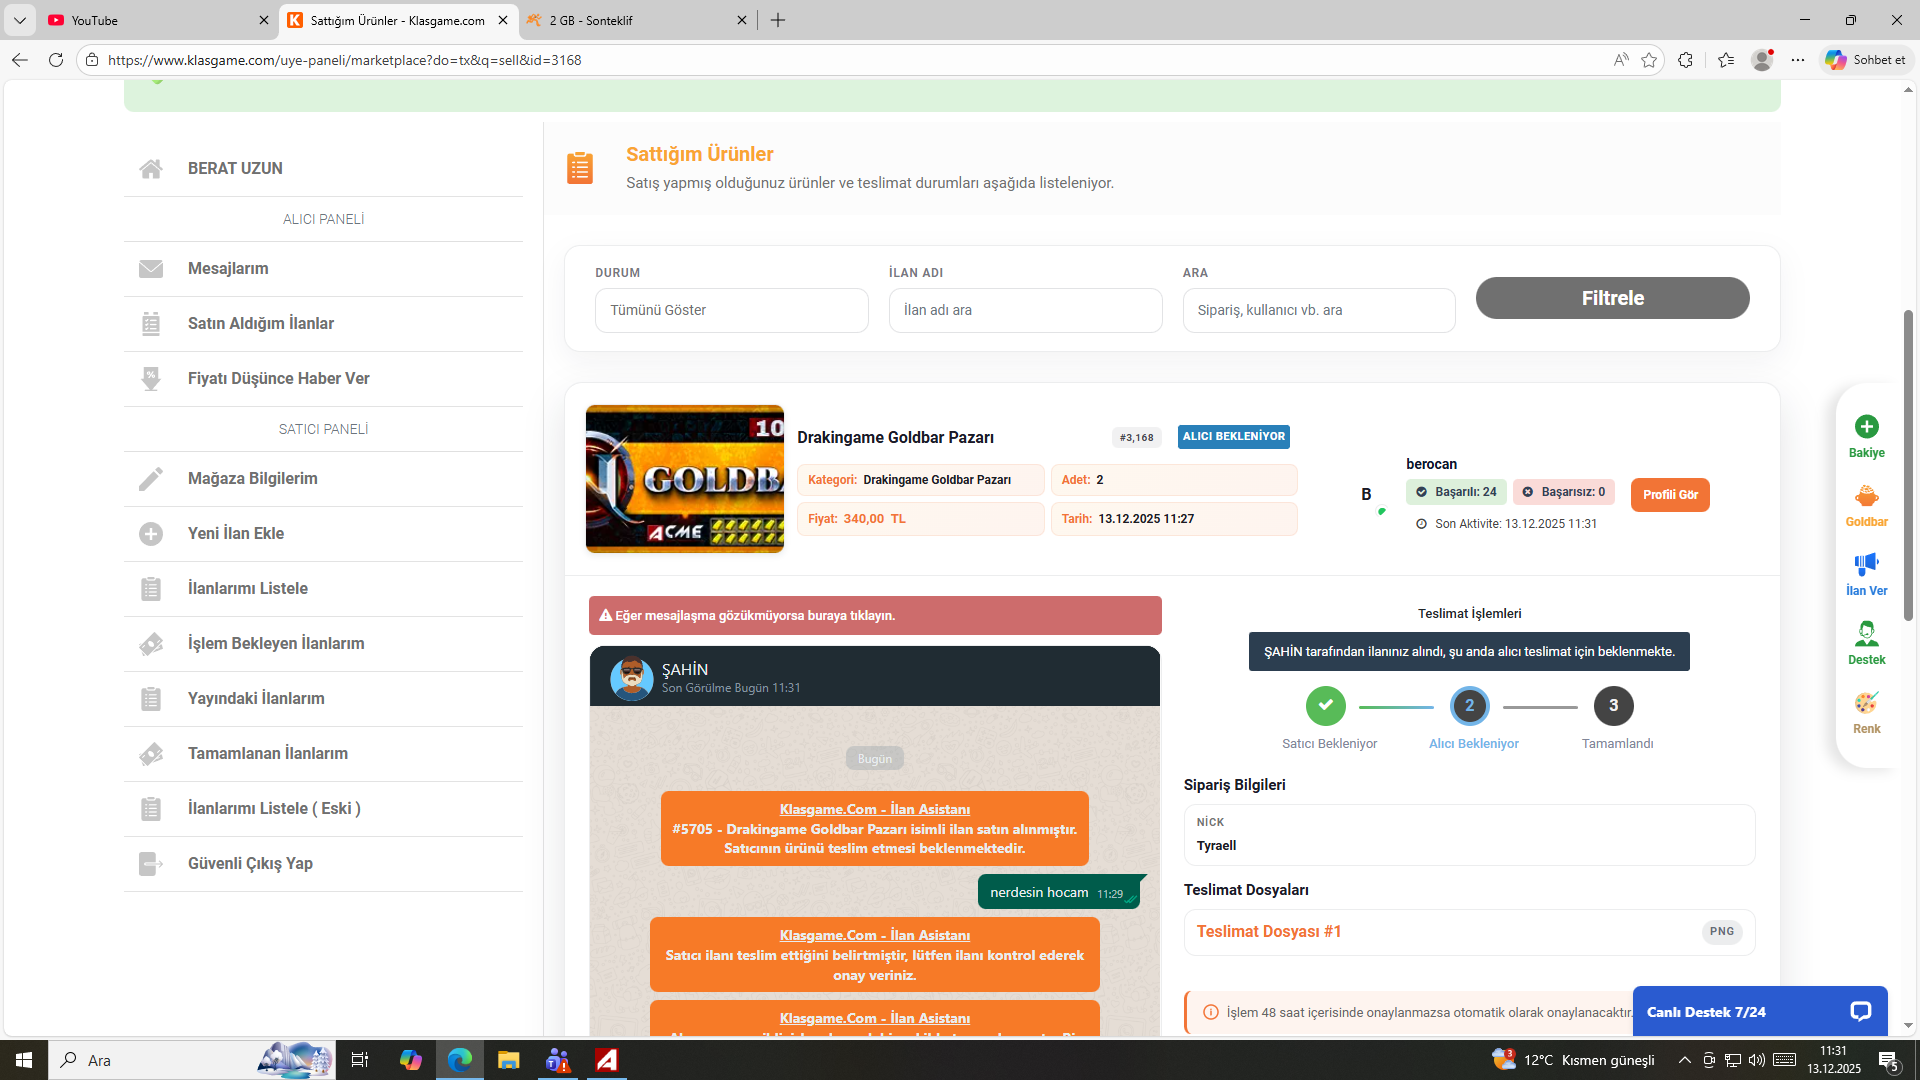Click the browser address bar URL
The height and width of the screenshot is (1080, 1920).
(345, 60)
